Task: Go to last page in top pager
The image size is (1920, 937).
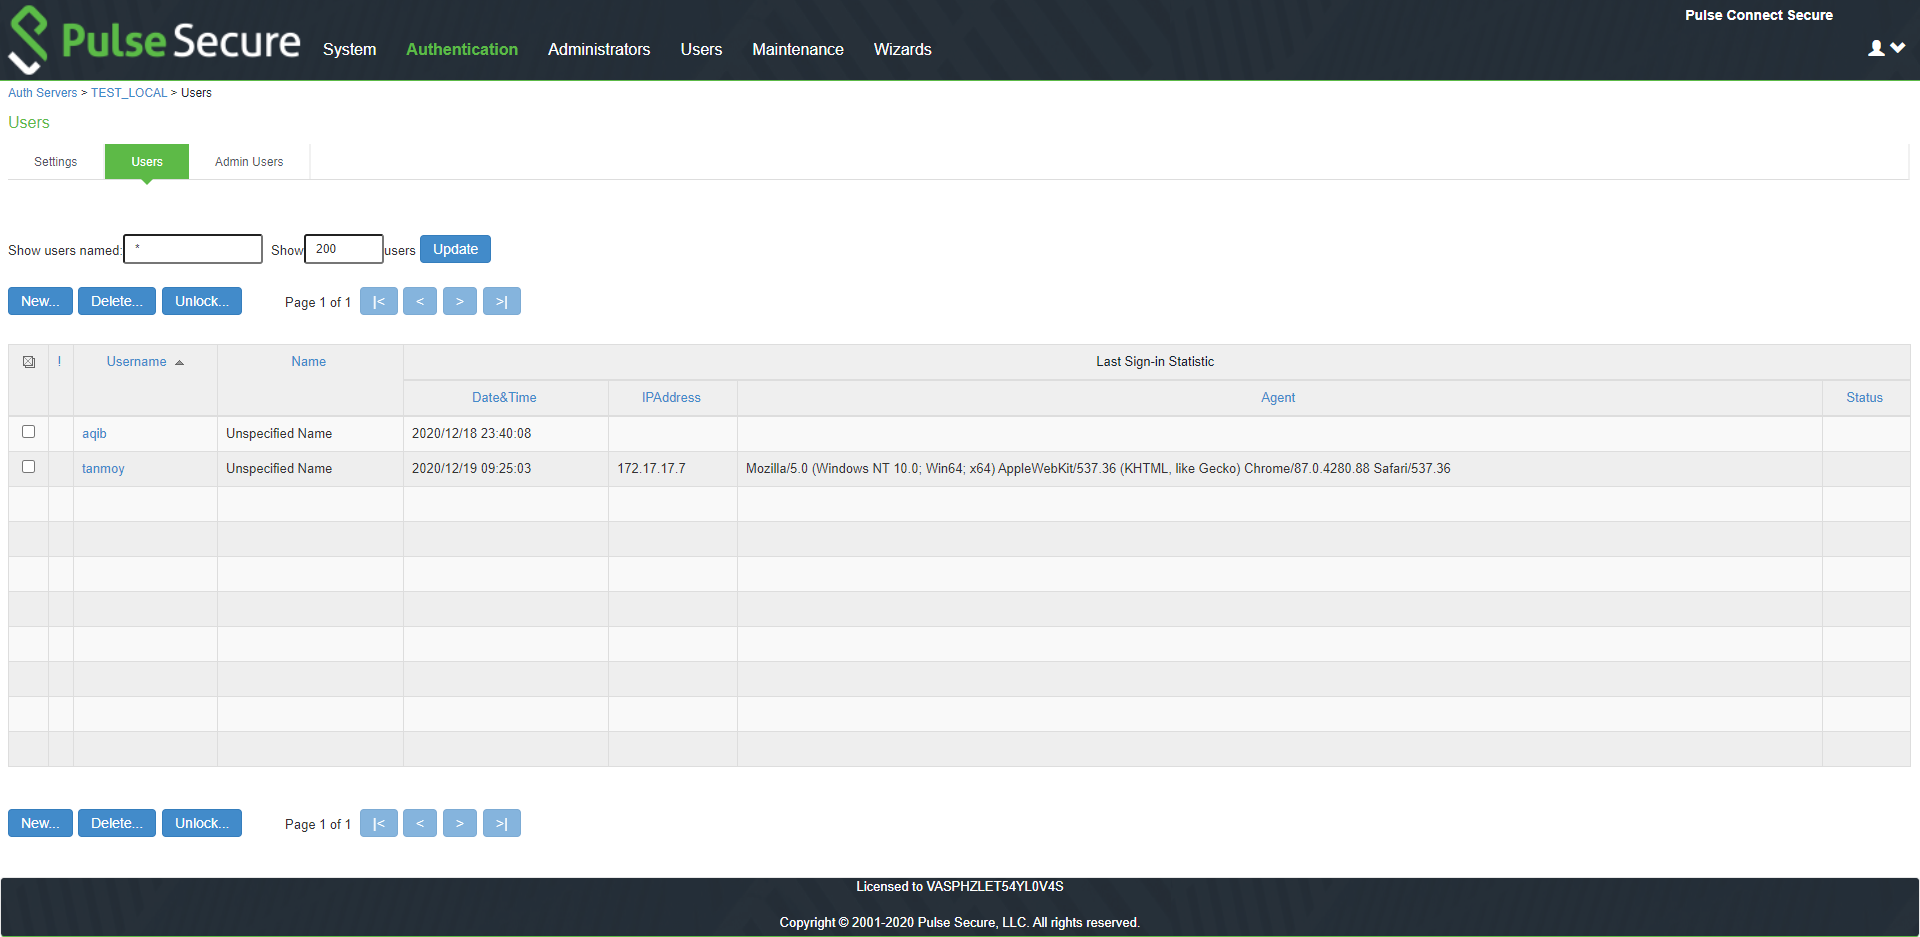Action: 502,301
